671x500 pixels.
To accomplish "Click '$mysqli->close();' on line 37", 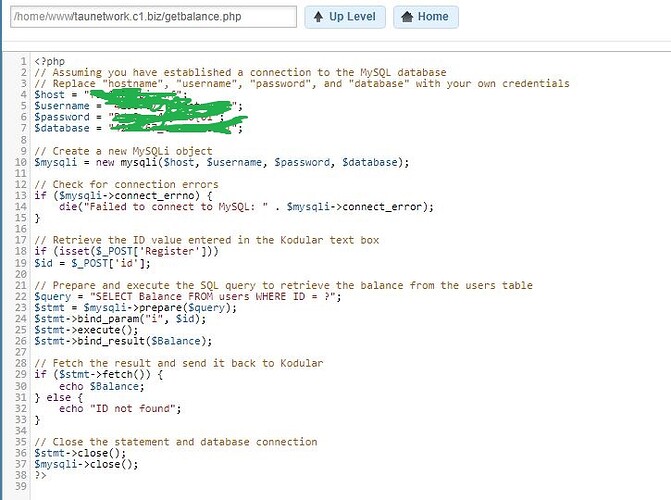I will pyautogui.click(x=86, y=464).
